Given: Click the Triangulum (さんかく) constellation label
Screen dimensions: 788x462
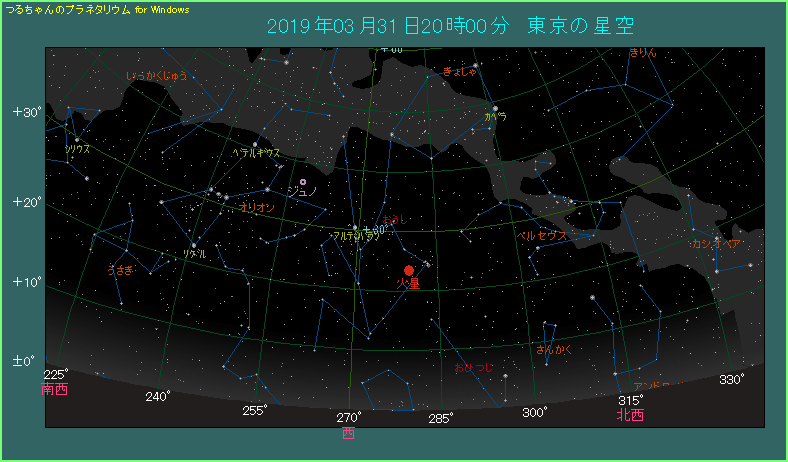Looking at the screenshot, I should point(554,350).
